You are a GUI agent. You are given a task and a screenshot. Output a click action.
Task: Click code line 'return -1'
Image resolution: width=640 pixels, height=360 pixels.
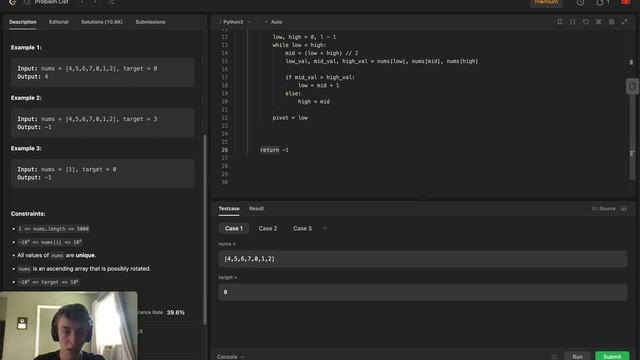274,150
